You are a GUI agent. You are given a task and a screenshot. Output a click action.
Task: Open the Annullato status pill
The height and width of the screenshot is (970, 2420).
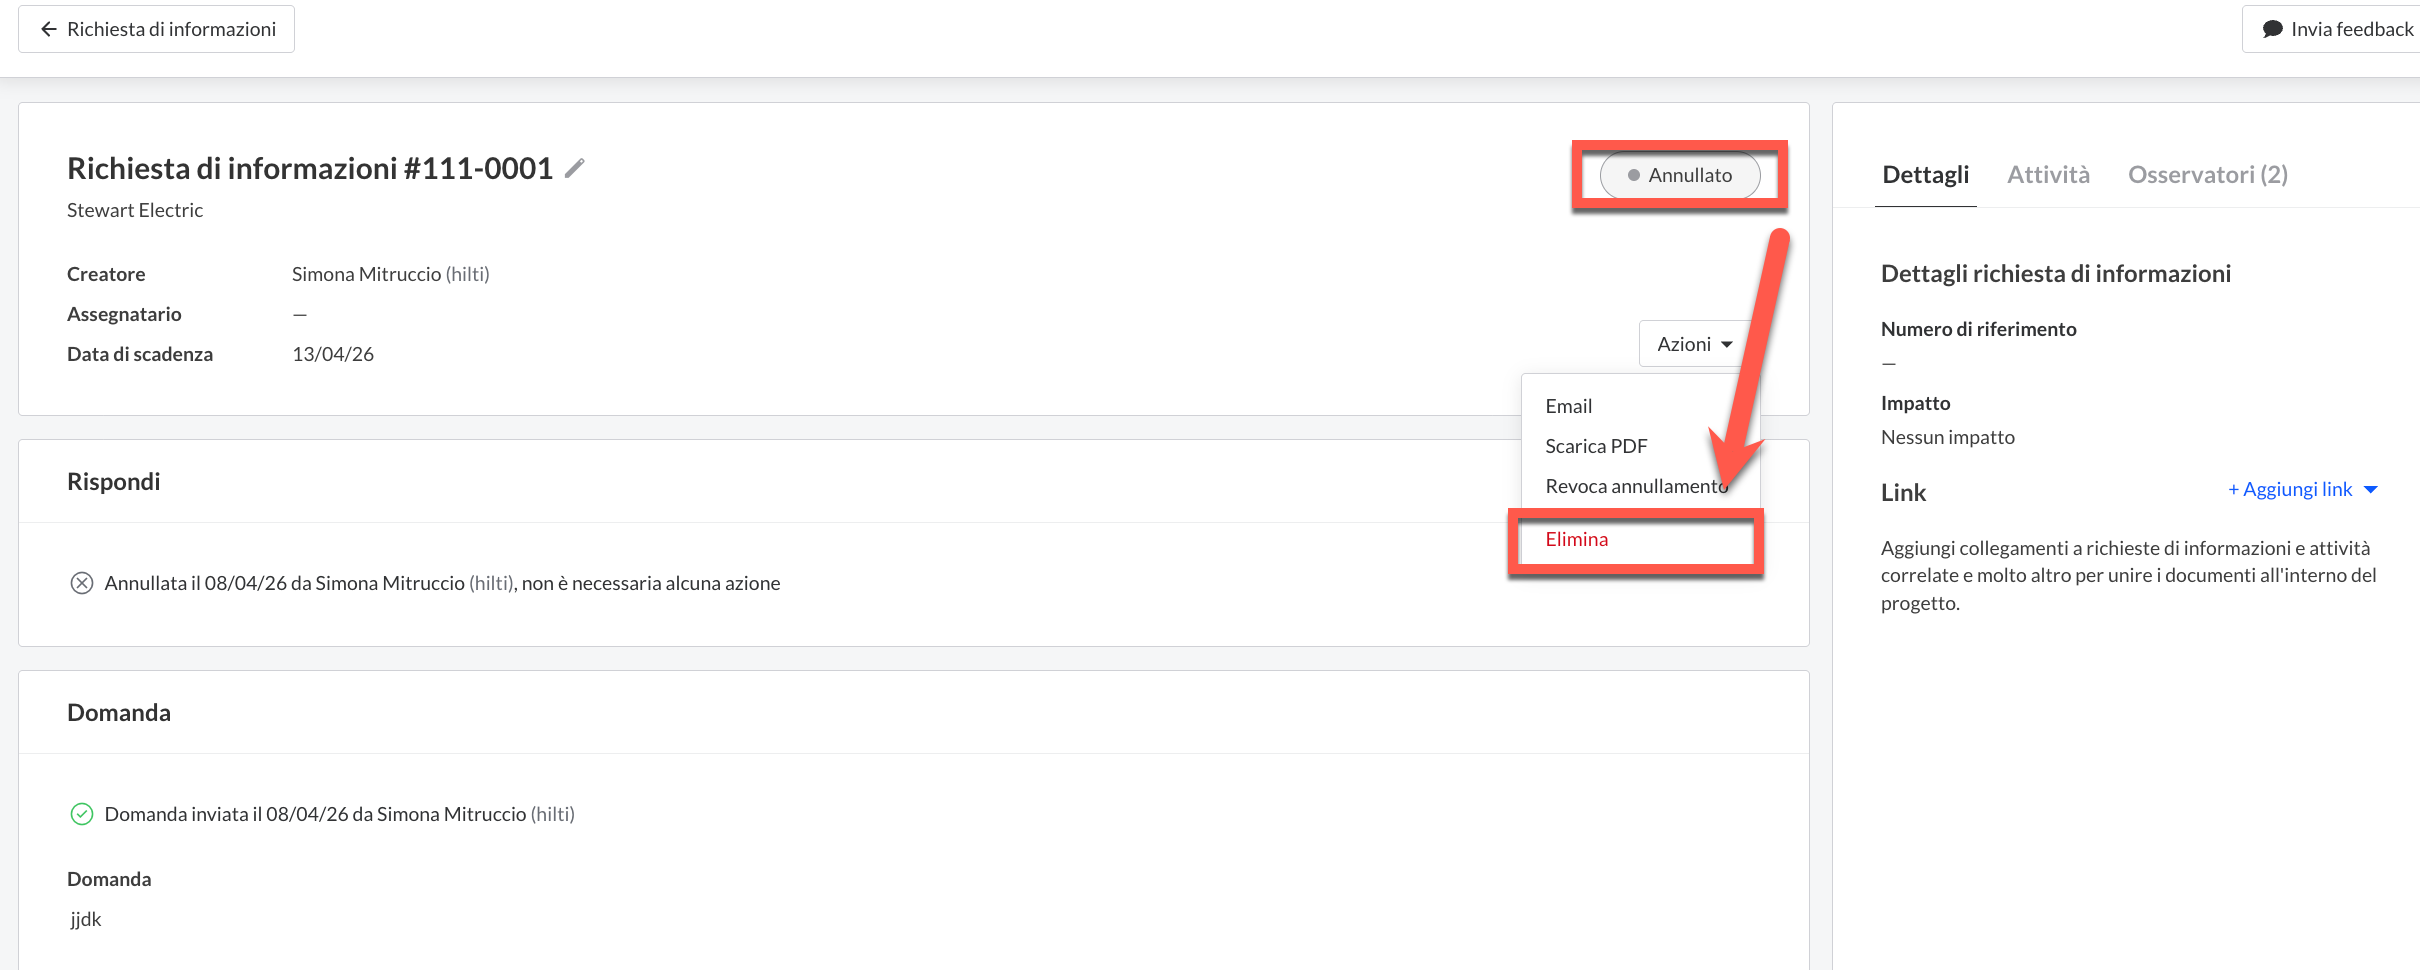1680,175
